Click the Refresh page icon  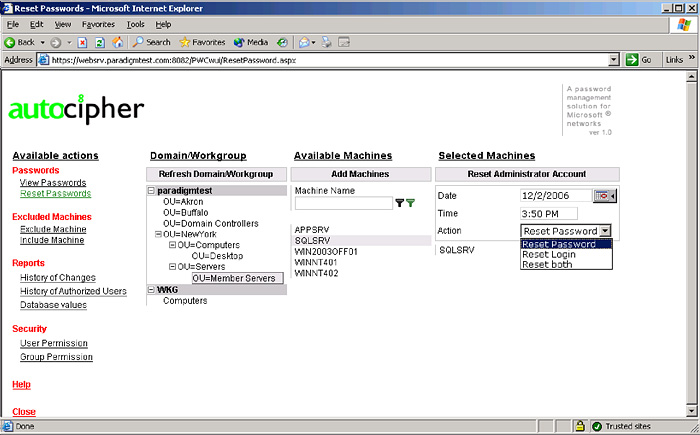[x=100, y=42]
